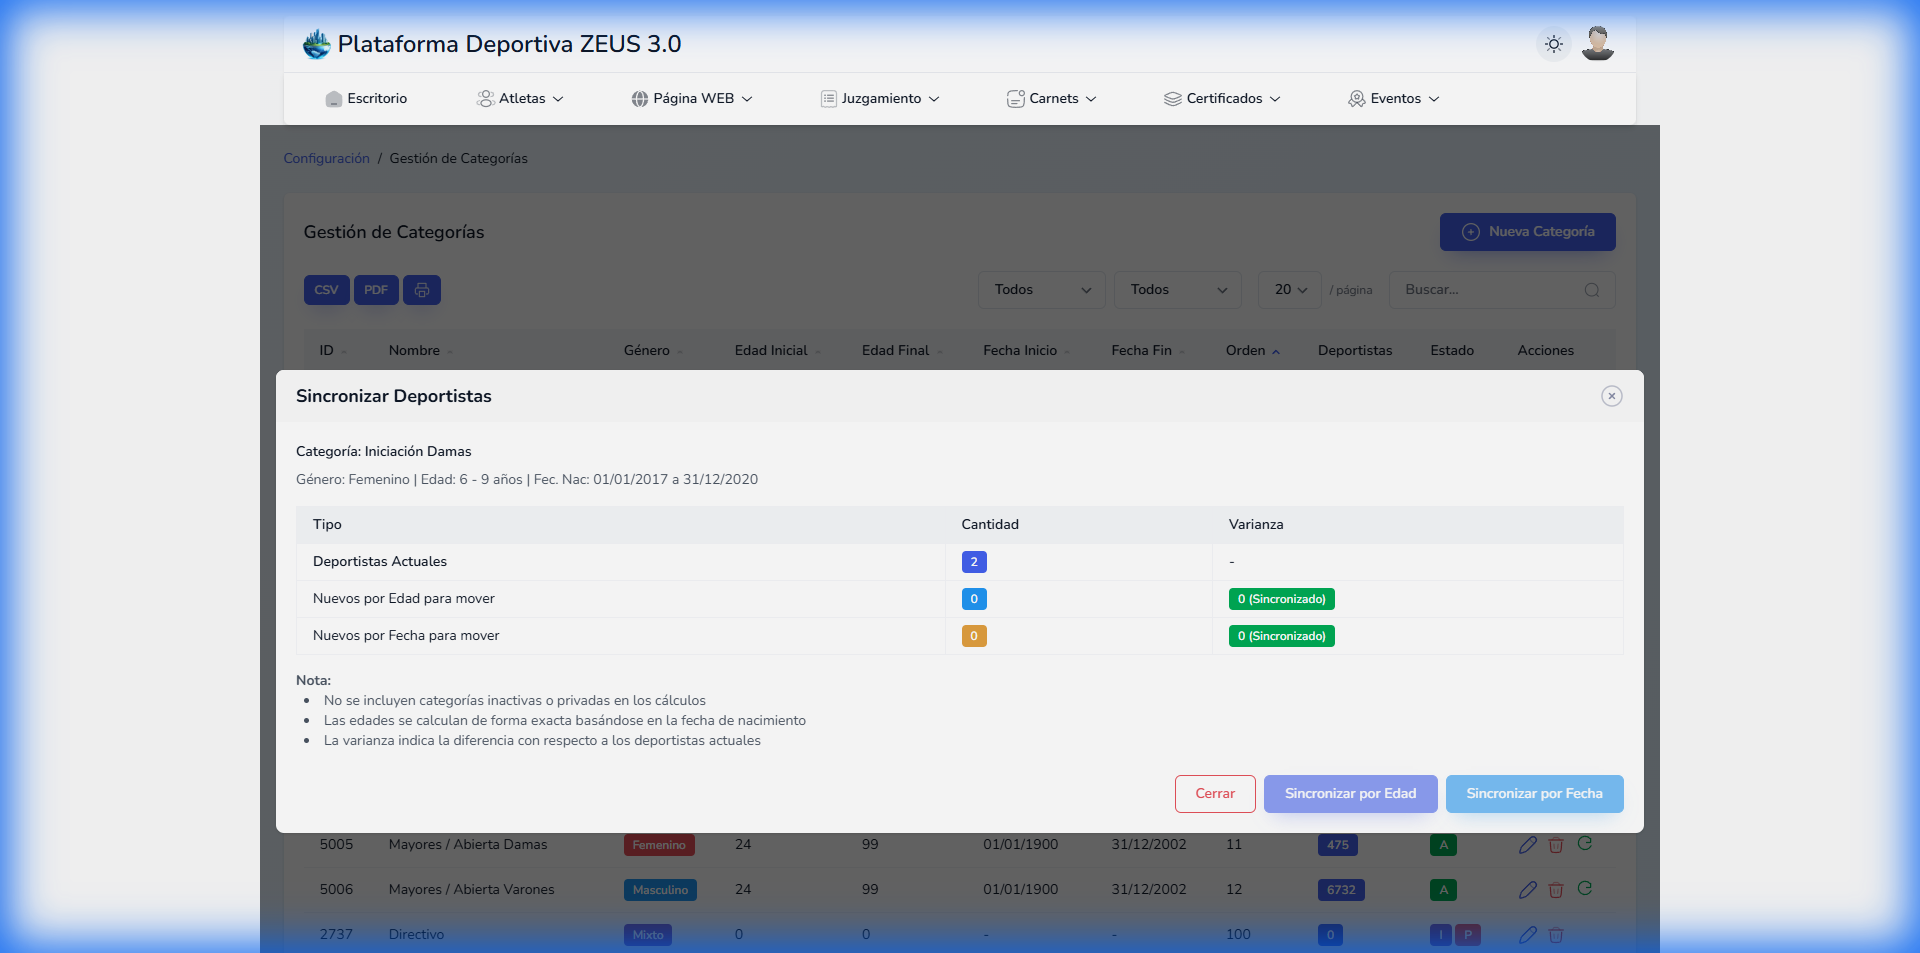Click the Sincronizar por Edad button
Screen dimensions: 1920x953
(x=1350, y=794)
